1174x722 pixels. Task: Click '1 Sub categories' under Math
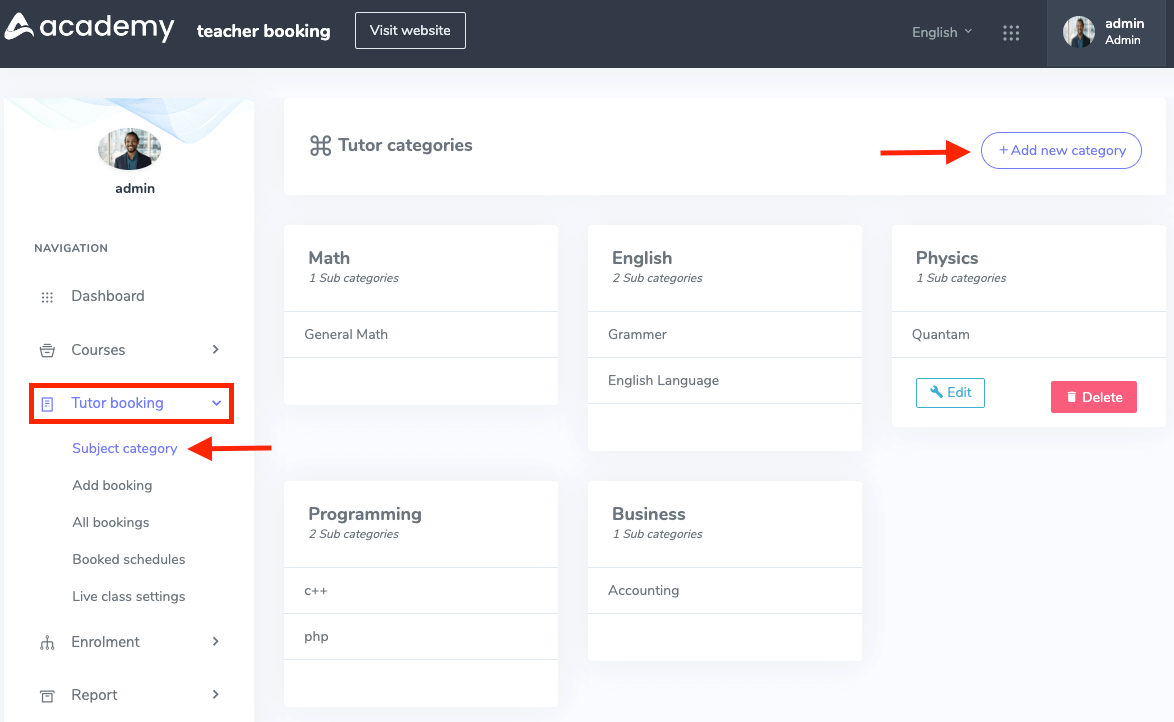354,278
